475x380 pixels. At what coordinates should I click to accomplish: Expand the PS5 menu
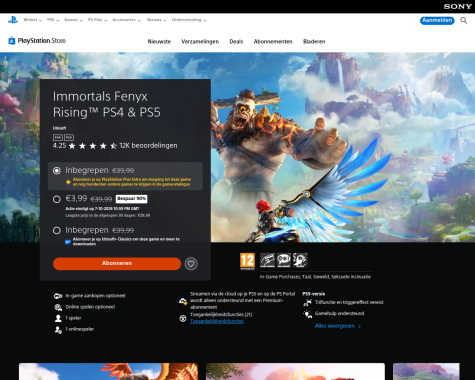[53, 20]
